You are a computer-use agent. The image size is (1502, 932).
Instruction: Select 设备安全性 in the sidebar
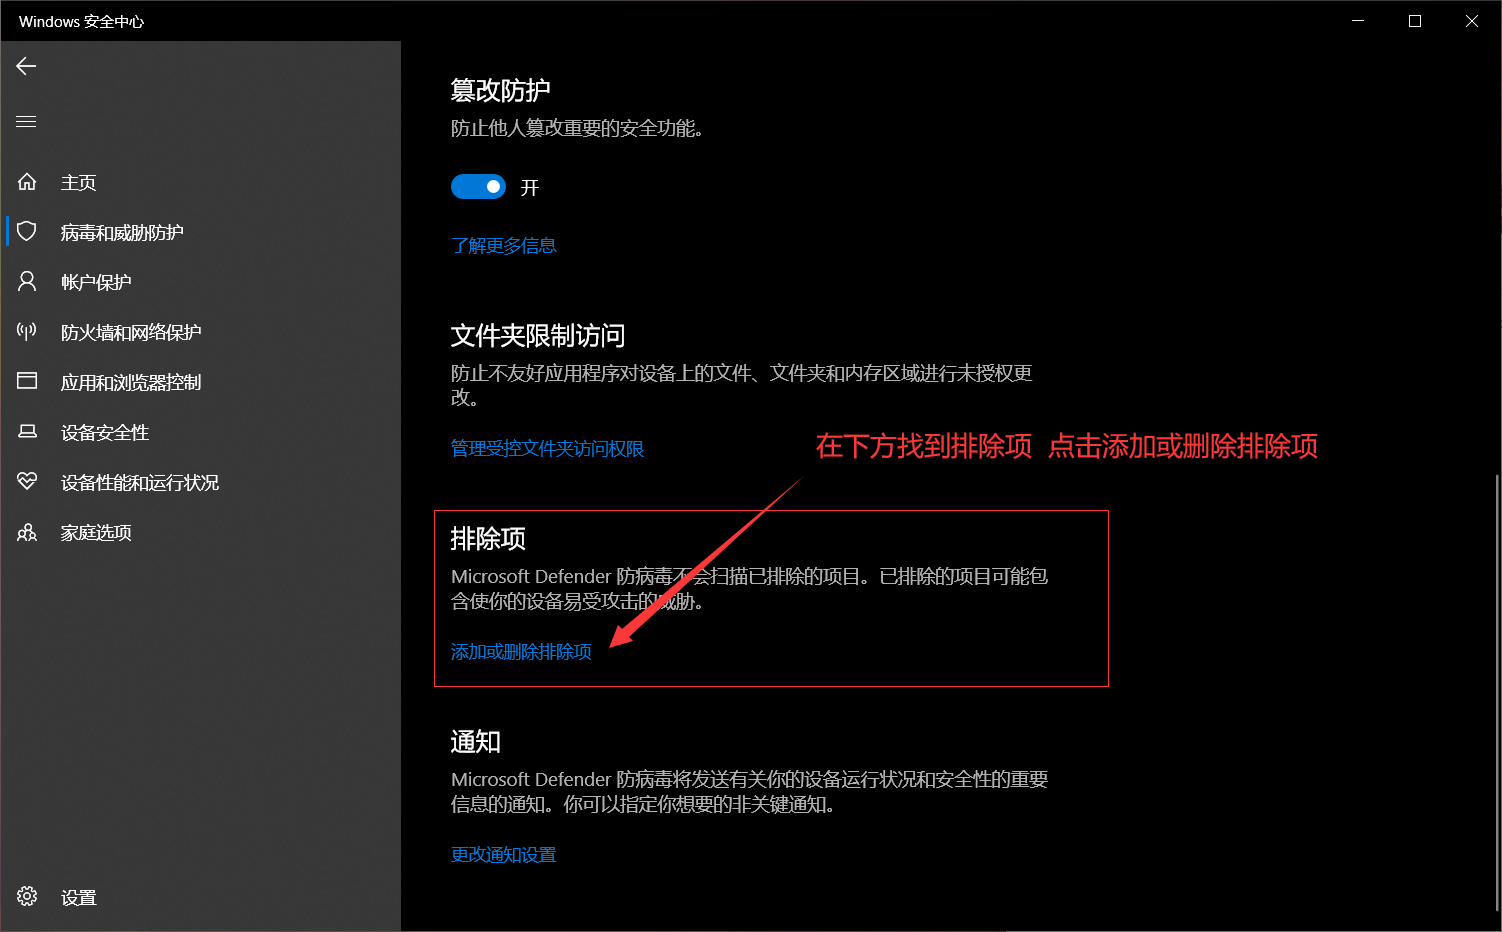[x=105, y=432]
